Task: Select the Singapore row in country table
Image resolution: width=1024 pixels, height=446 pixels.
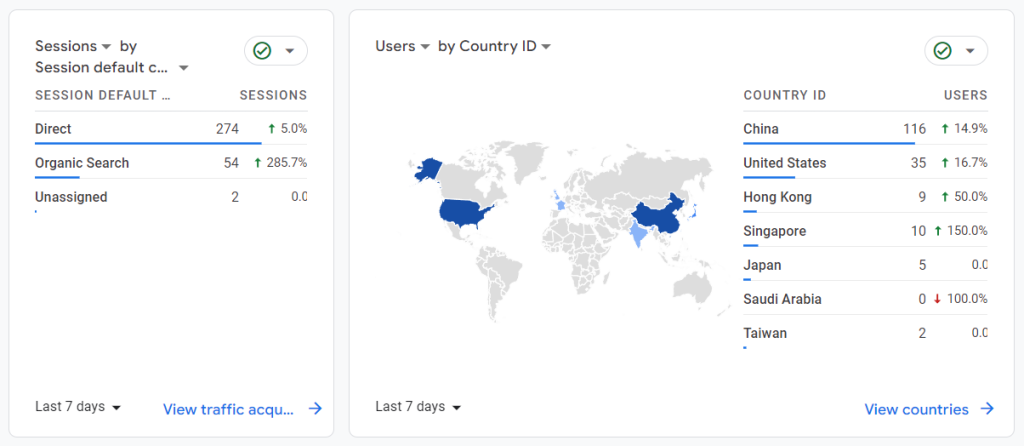Action: tap(865, 231)
